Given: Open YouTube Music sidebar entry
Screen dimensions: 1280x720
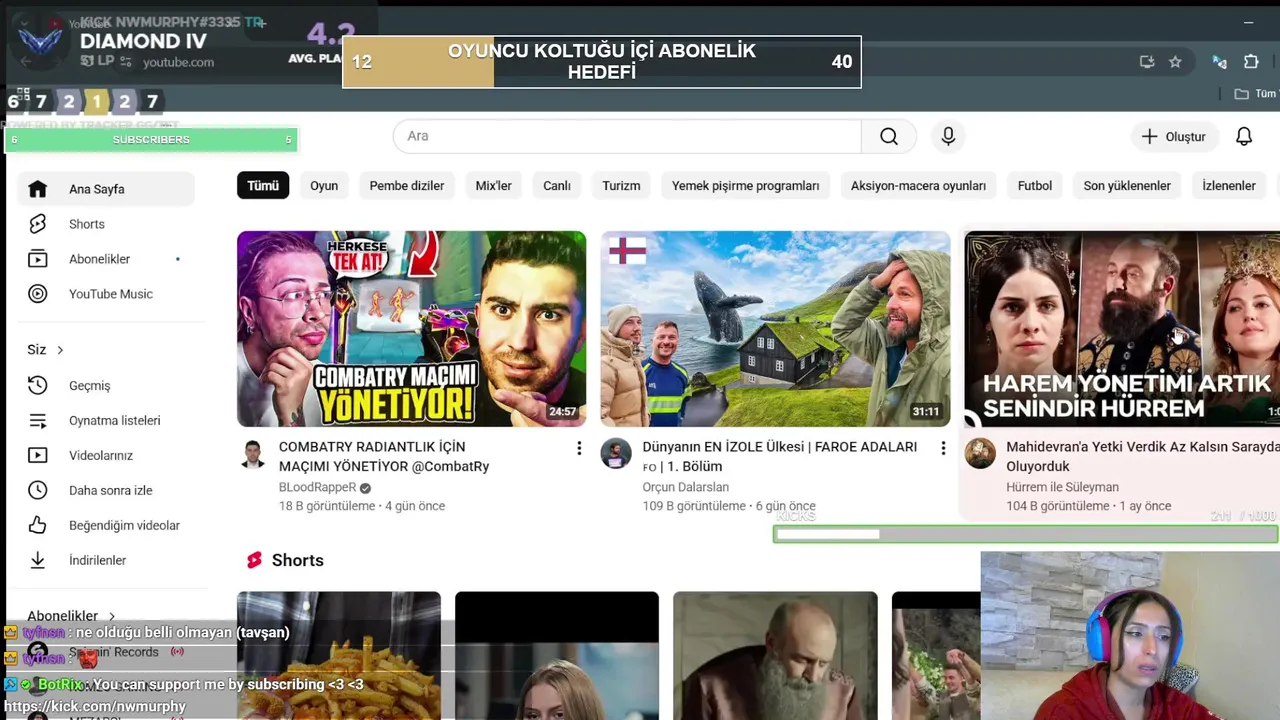Looking at the screenshot, I should [x=105, y=294].
